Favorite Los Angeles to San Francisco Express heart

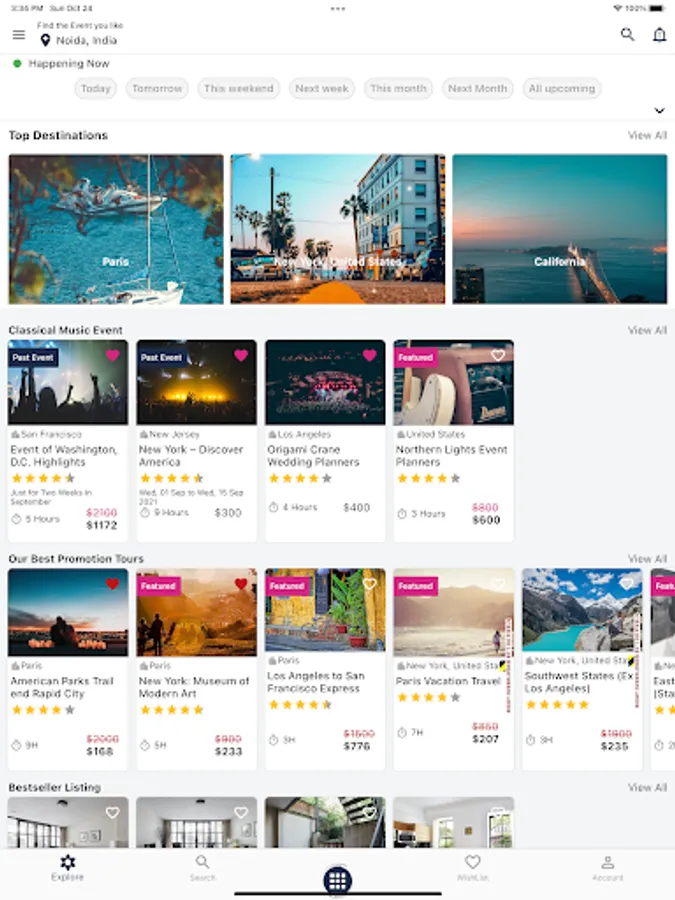pyautogui.click(x=370, y=584)
